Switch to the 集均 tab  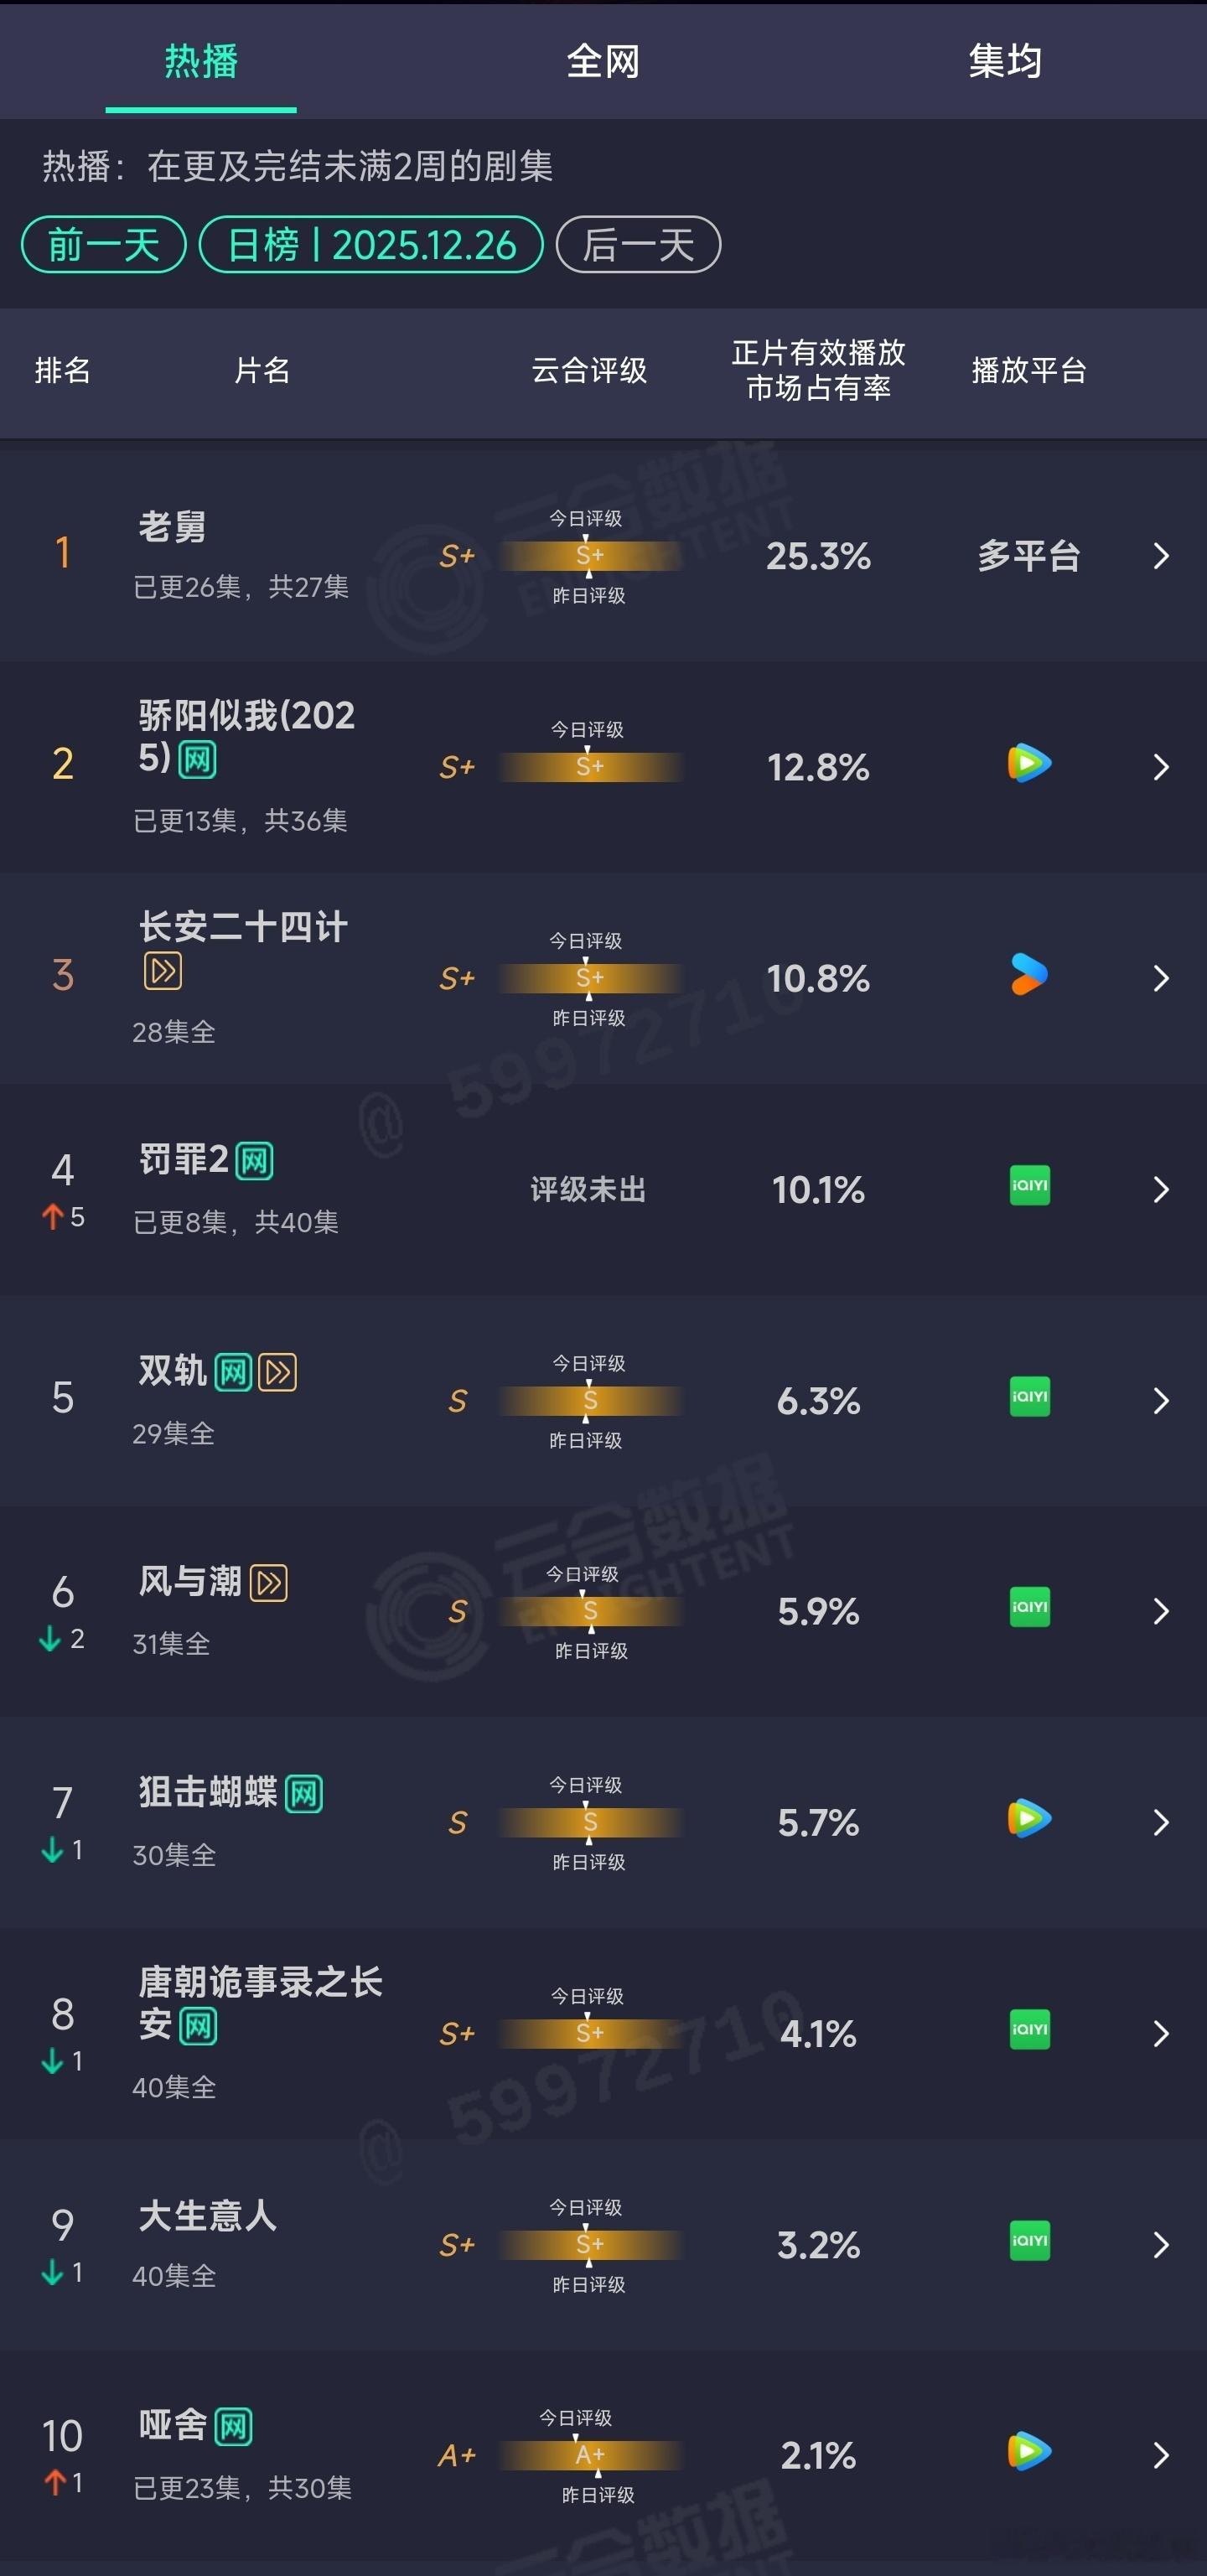click(x=1006, y=62)
